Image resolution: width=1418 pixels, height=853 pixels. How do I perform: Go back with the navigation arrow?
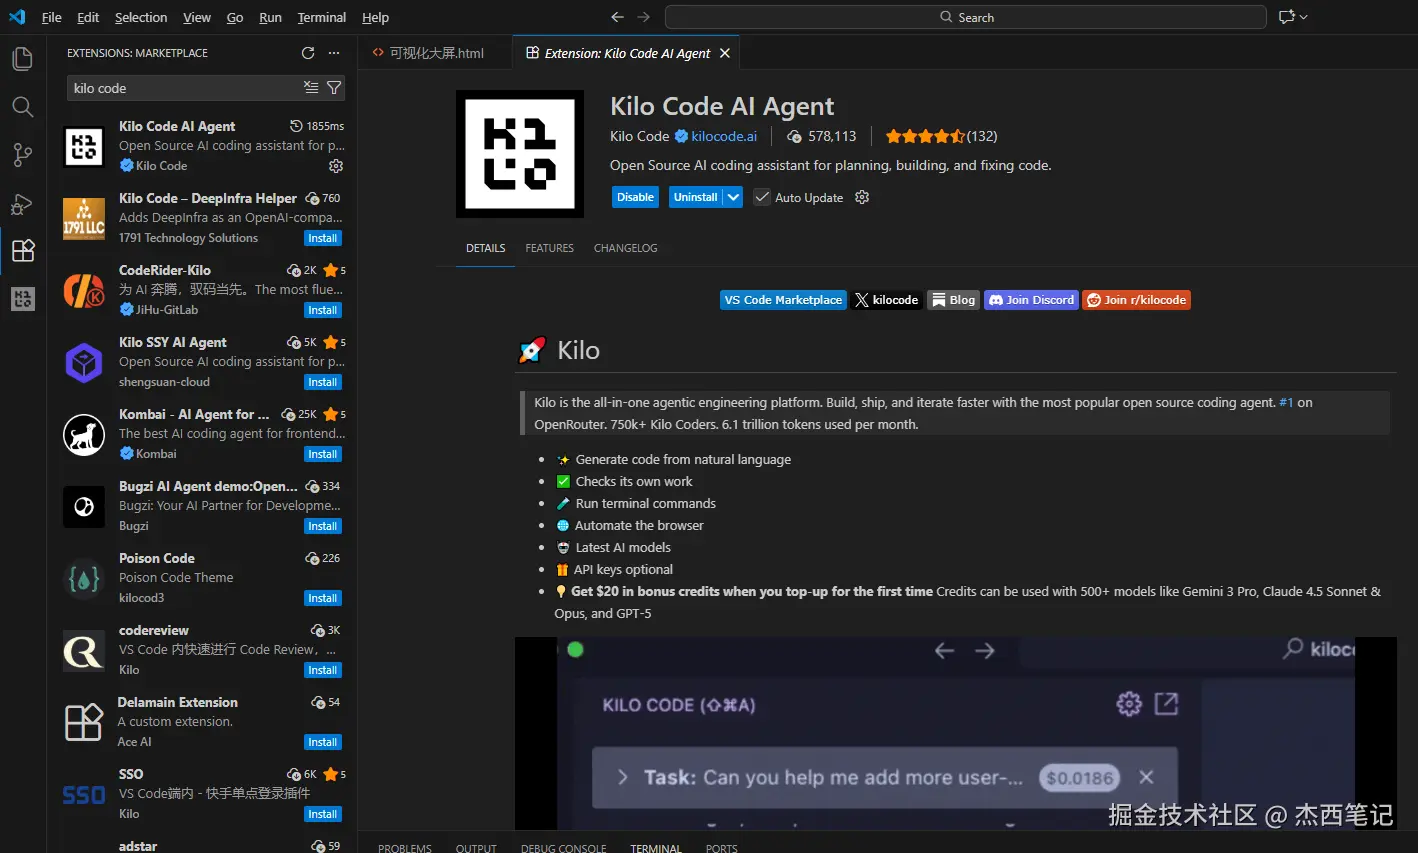(x=617, y=17)
